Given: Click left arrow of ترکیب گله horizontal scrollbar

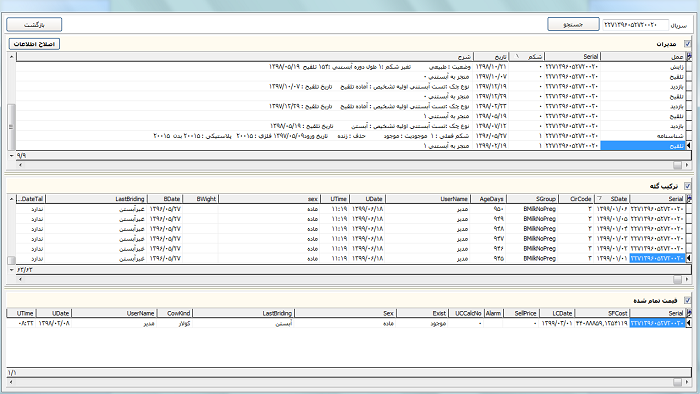Looking at the screenshot, I should 20,279.
